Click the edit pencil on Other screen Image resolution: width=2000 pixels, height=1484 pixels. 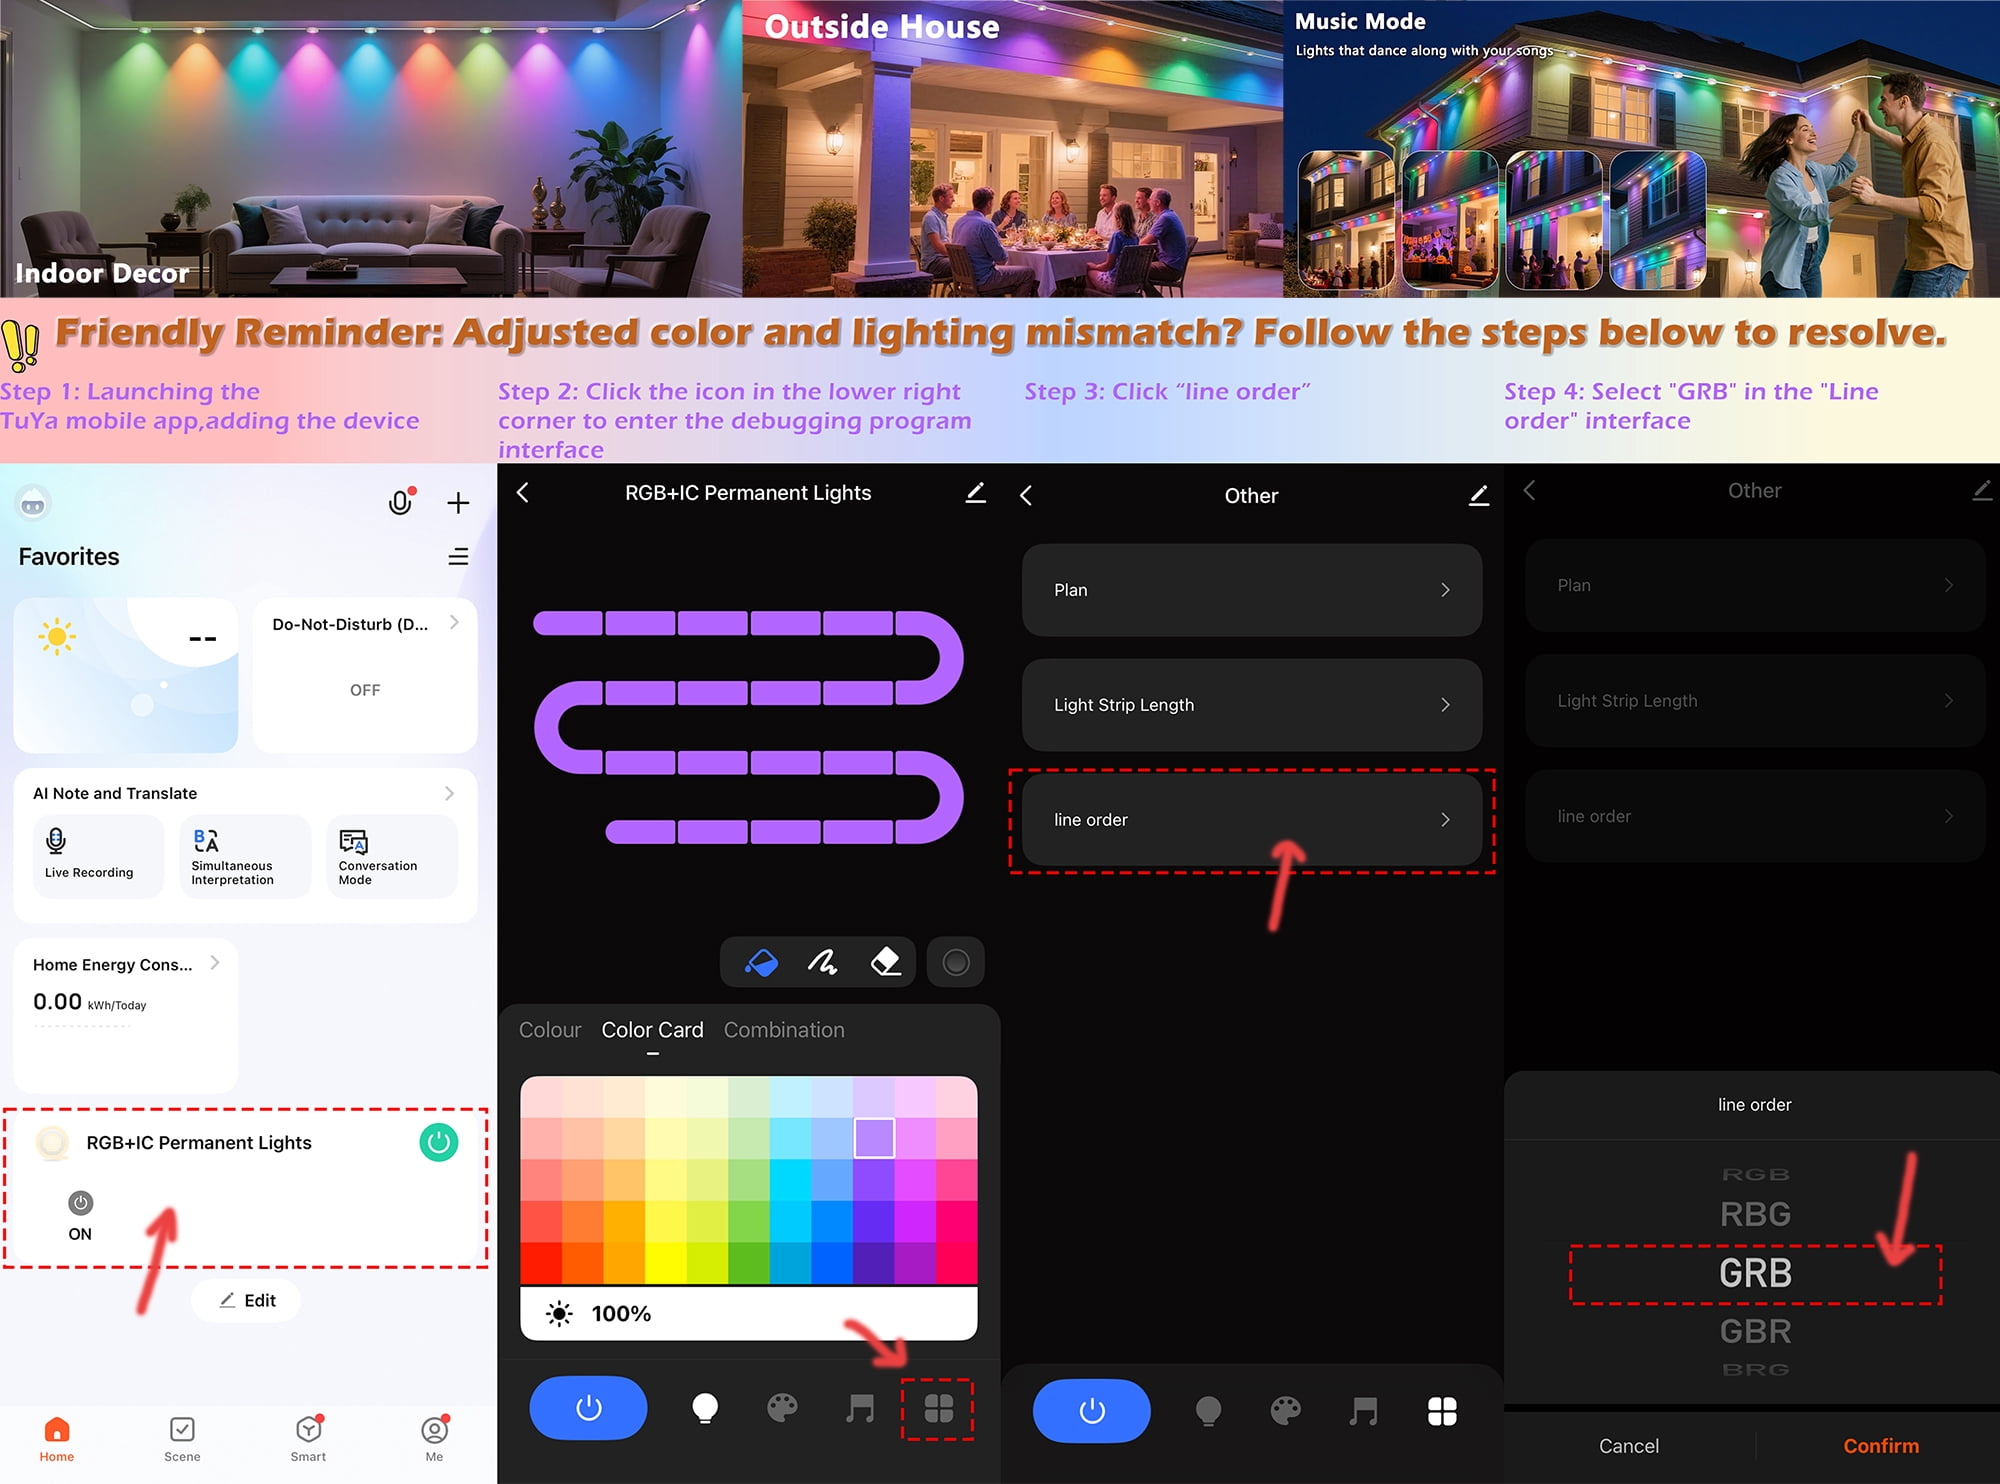(x=1479, y=495)
